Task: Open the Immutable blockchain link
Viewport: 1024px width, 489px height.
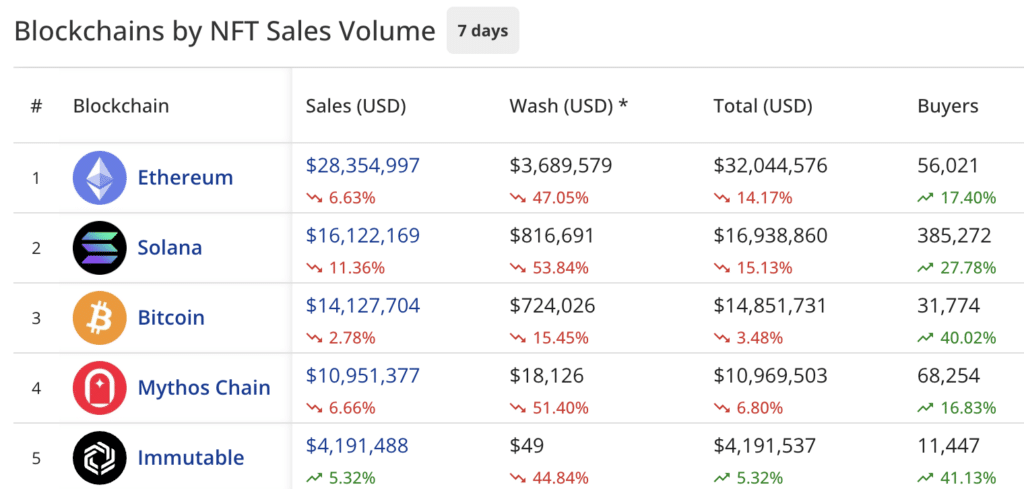Action: tap(191, 458)
